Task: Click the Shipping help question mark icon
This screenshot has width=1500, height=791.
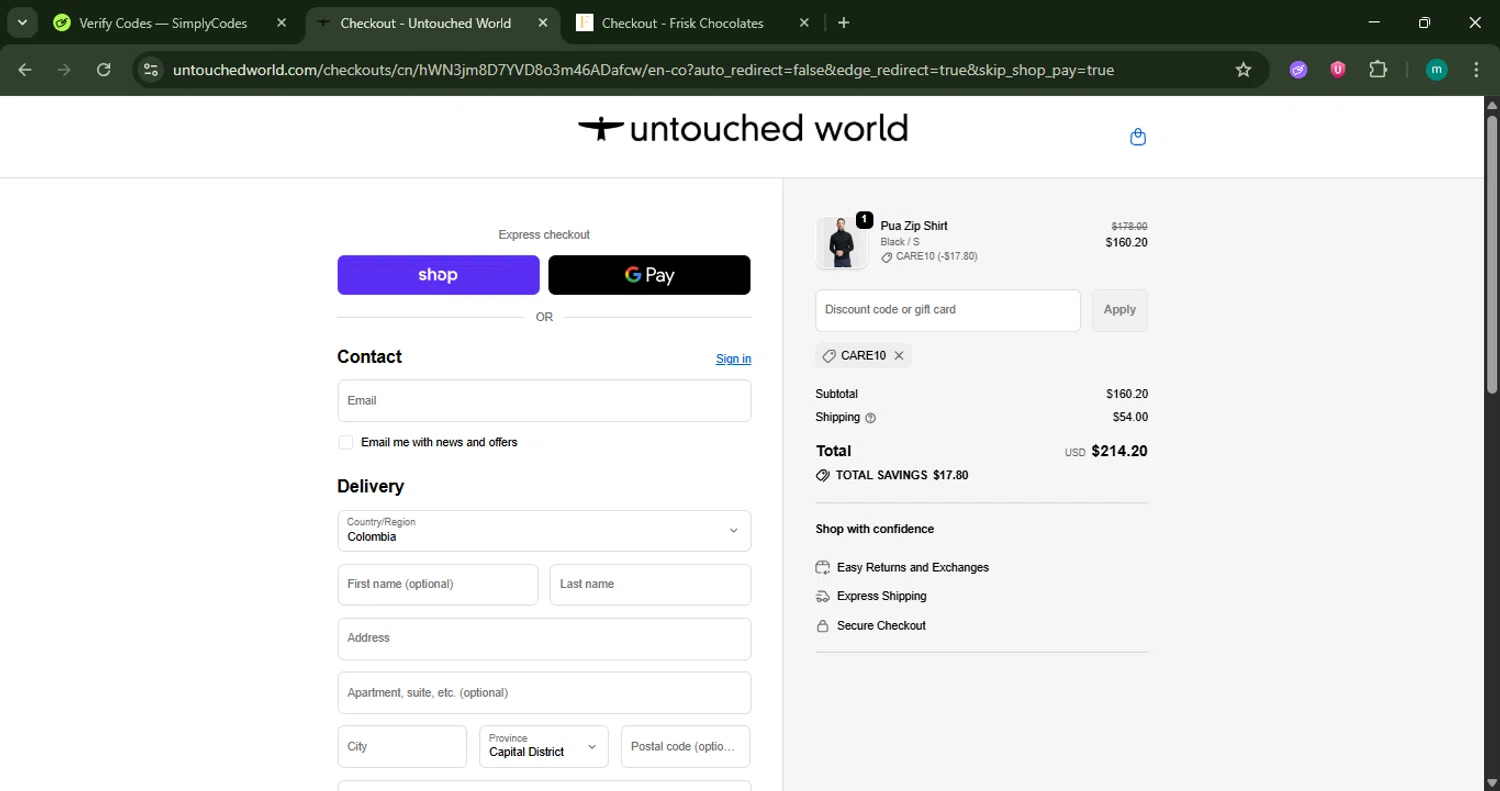Action: pos(870,418)
